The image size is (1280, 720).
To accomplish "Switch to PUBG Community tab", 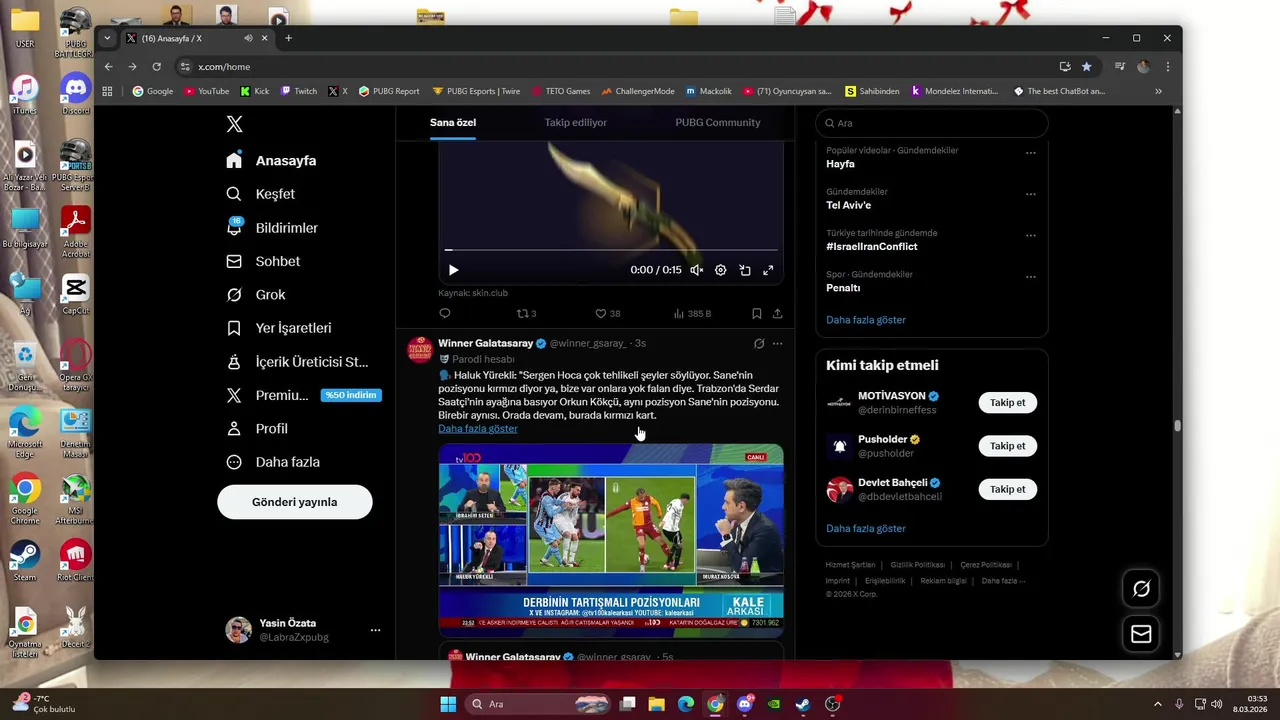I will click(x=718, y=122).
